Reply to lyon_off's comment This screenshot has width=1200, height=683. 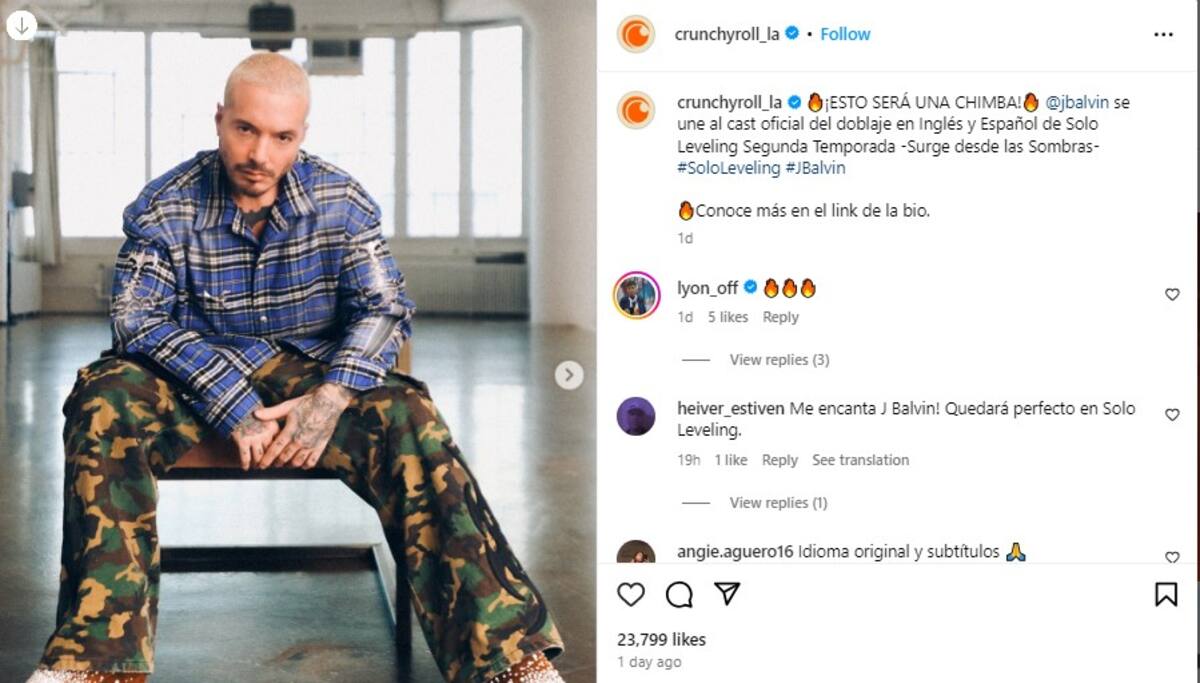pos(780,317)
